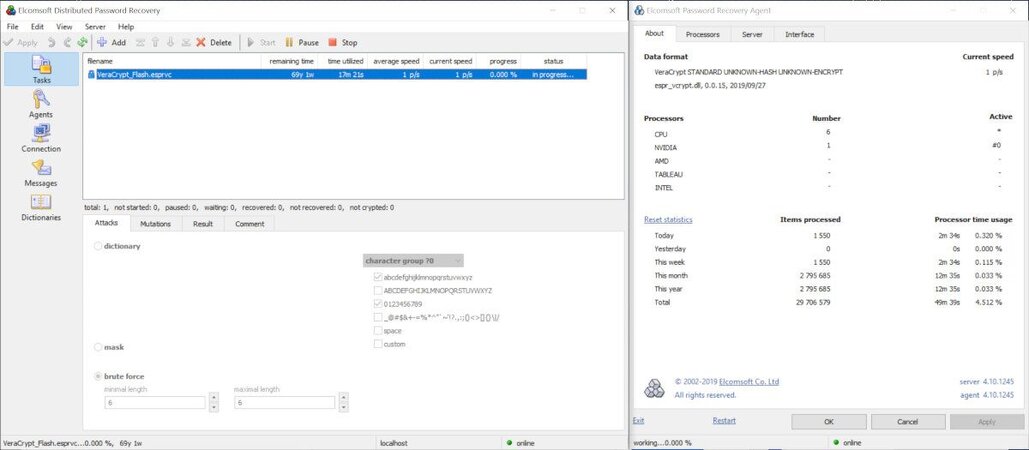Click the minimal length input field
This screenshot has height=450, width=1029.
tap(155, 402)
